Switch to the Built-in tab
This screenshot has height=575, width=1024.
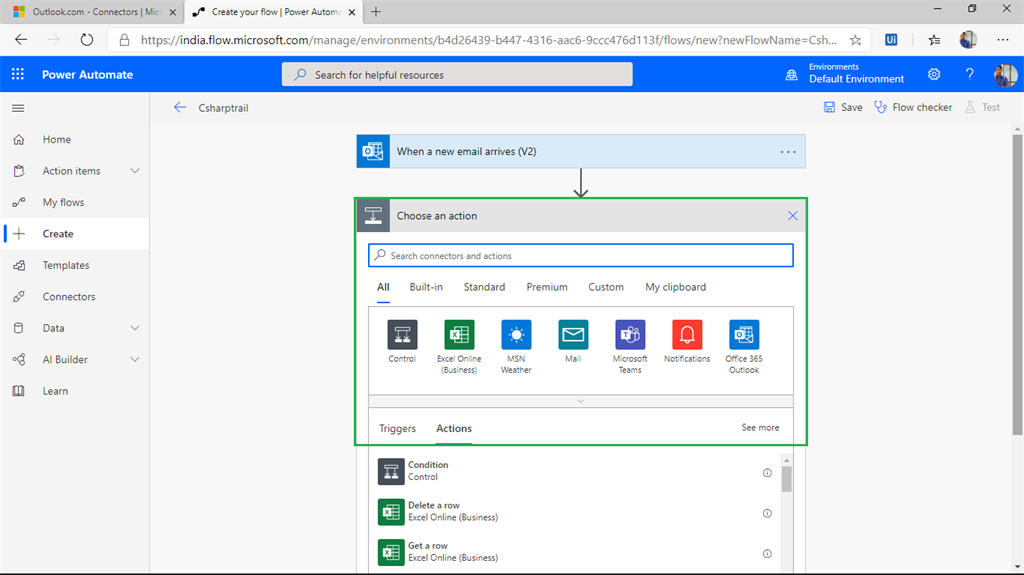(426, 287)
